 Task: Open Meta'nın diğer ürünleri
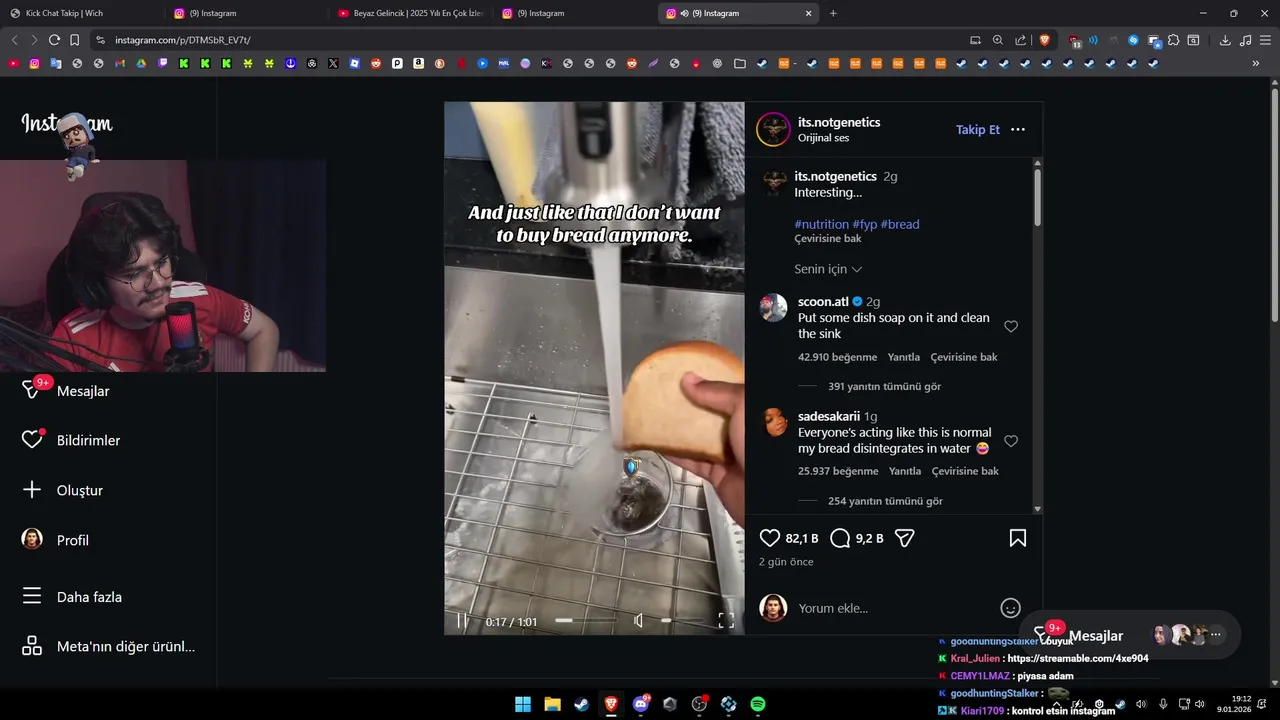coord(108,646)
